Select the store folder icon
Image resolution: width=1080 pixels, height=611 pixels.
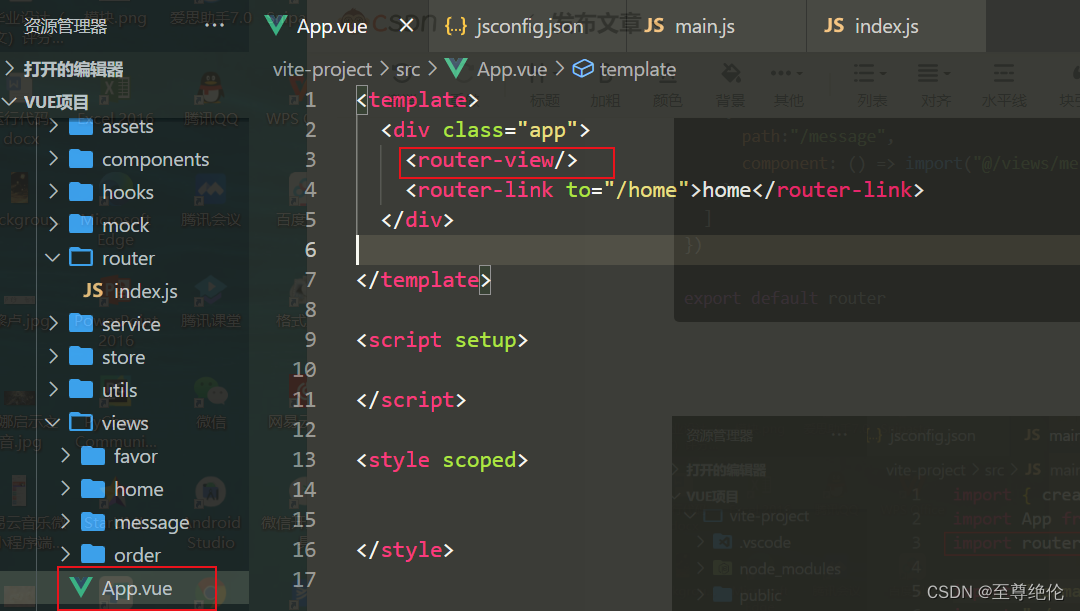[x=81, y=356]
